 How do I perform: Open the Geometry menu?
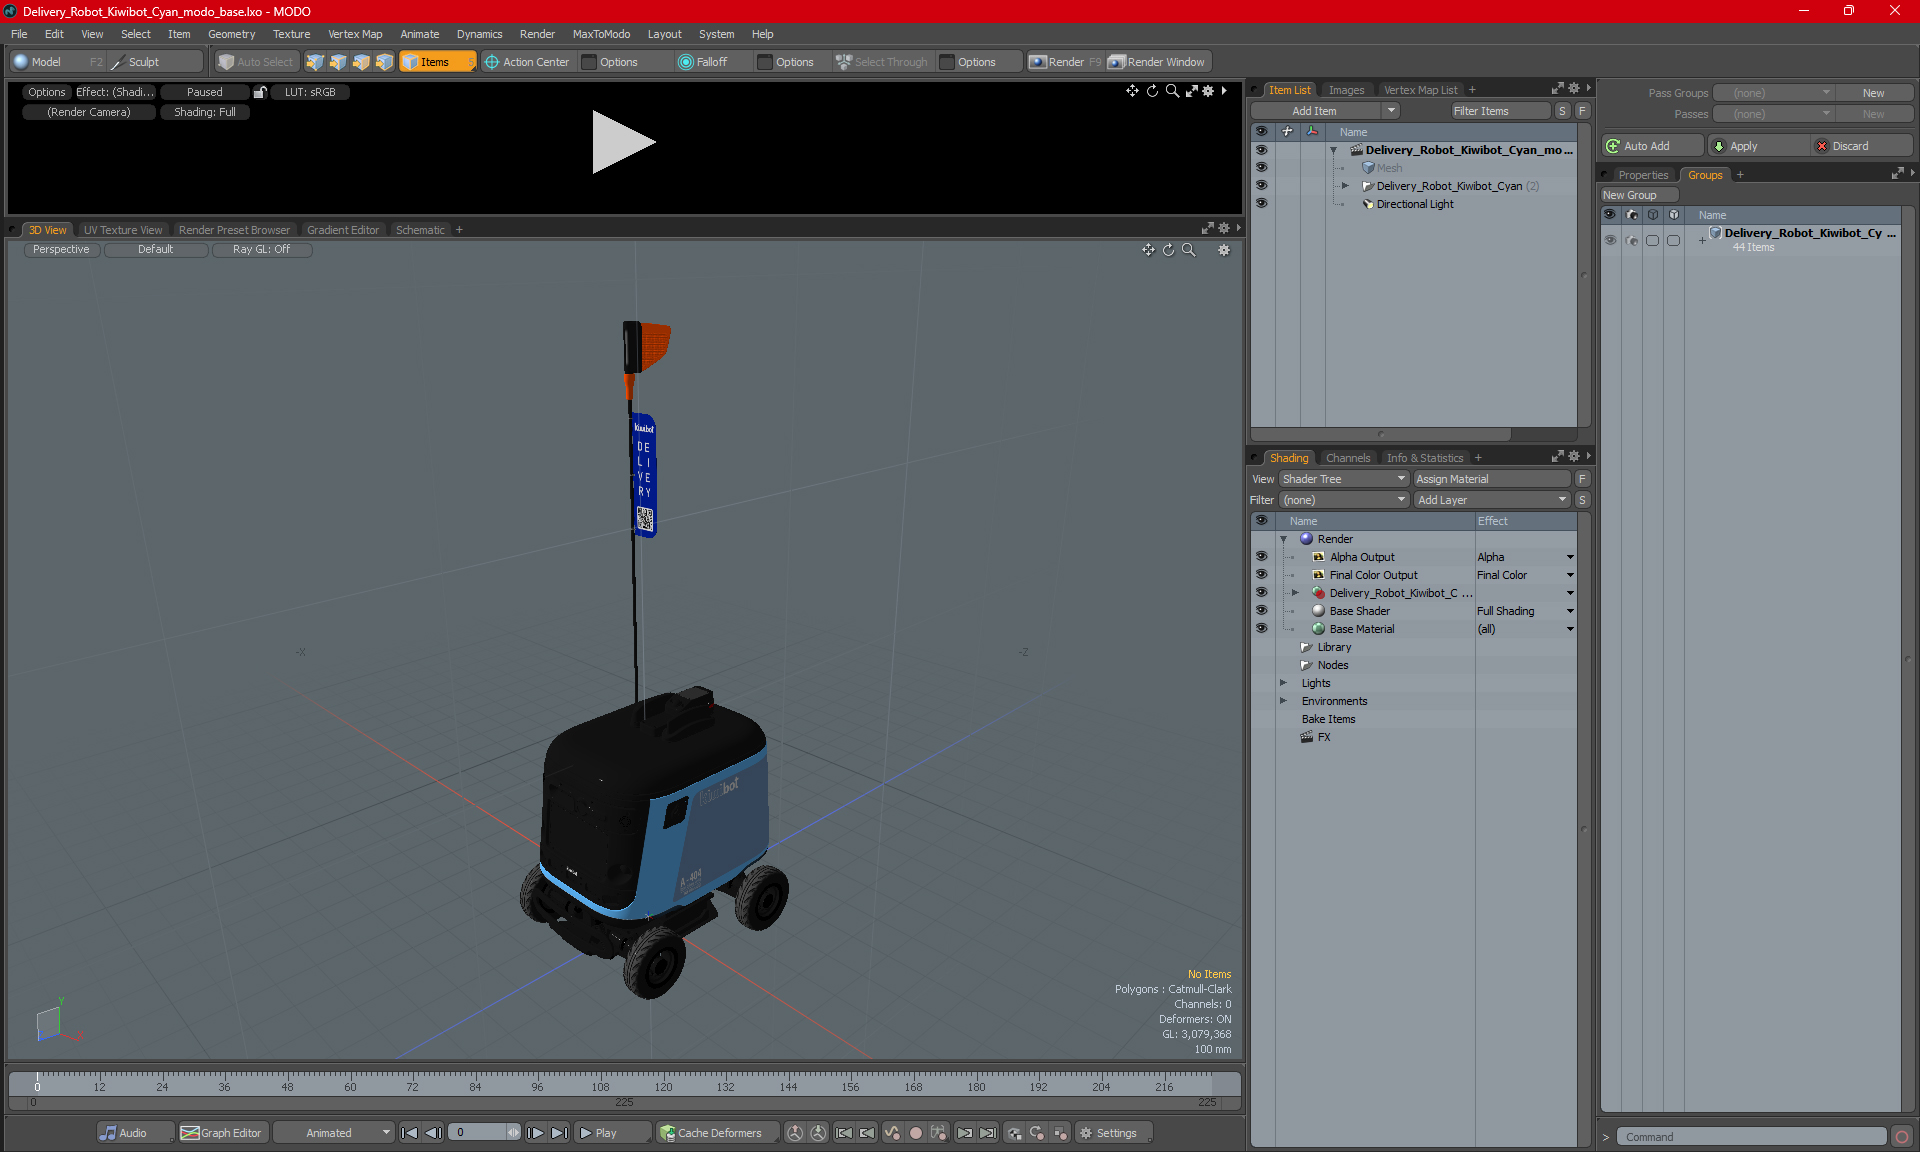pos(231,34)
